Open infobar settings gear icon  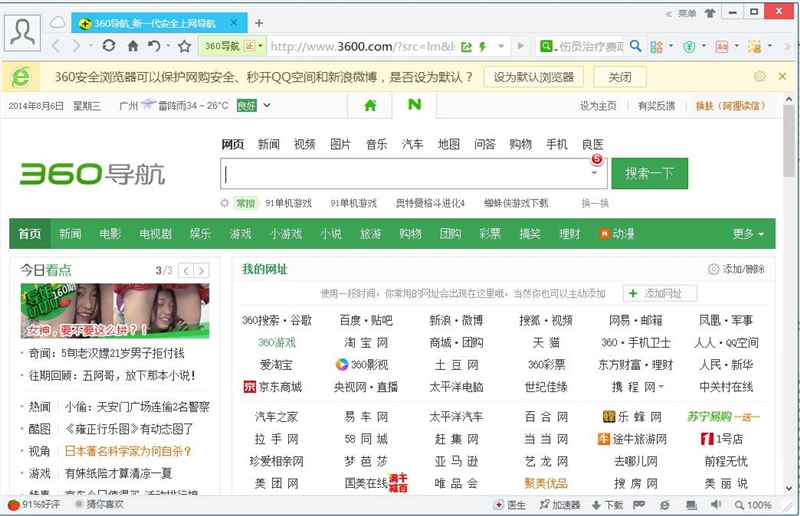point(760,77)
